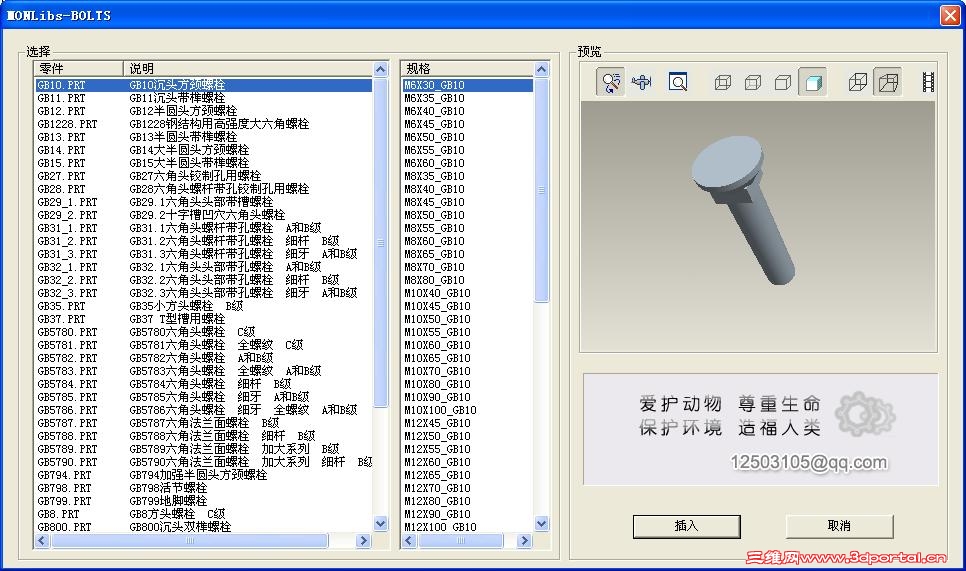This screenshot has height=571, width=966.
Task: Click the parts list scroll-down arrow
Action: point(380,524)
